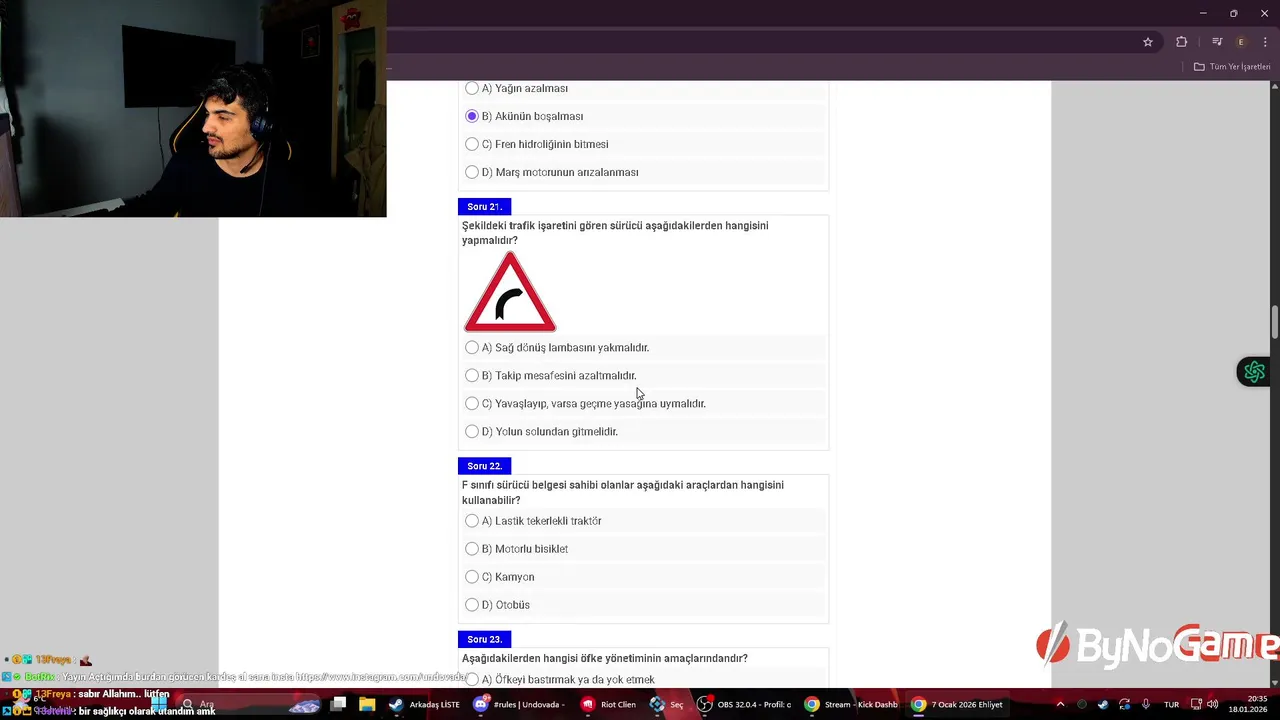Open OBS 32.0.4 taskbar window
This screenshot has height=720, width=1280.
(x=744, y=704)
